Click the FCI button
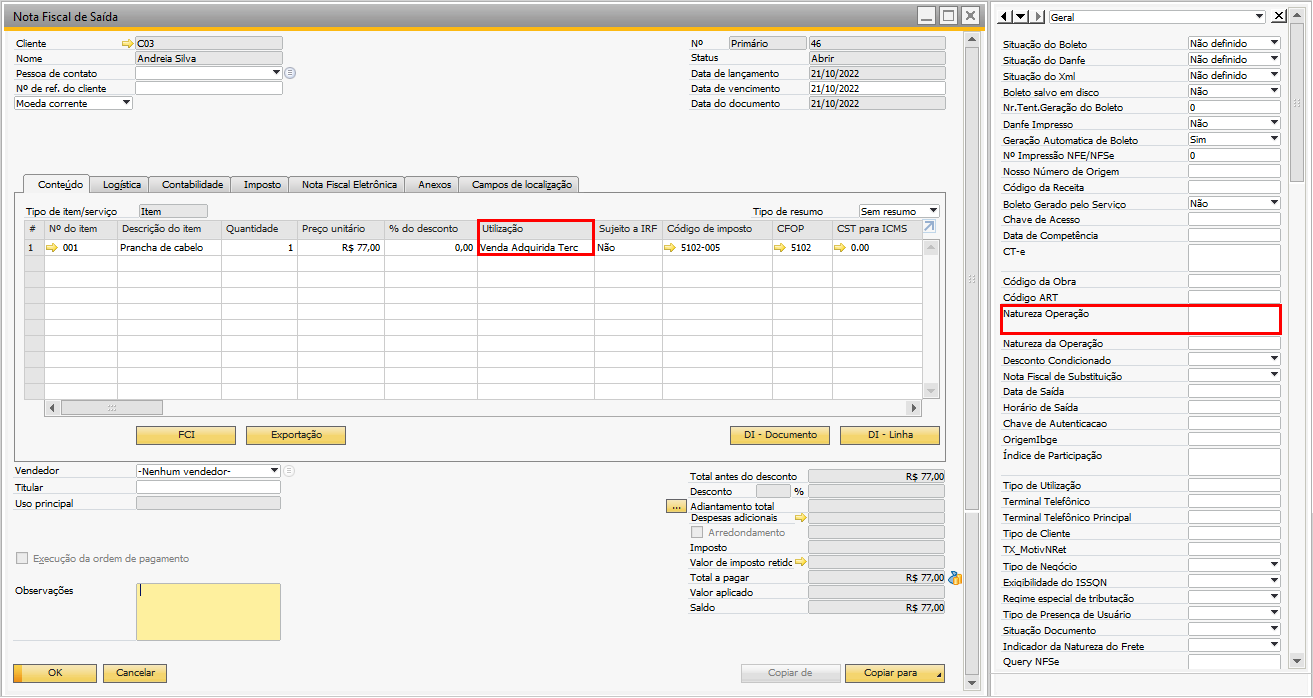This screenshot has width=1313, height=698. point(186,435)
